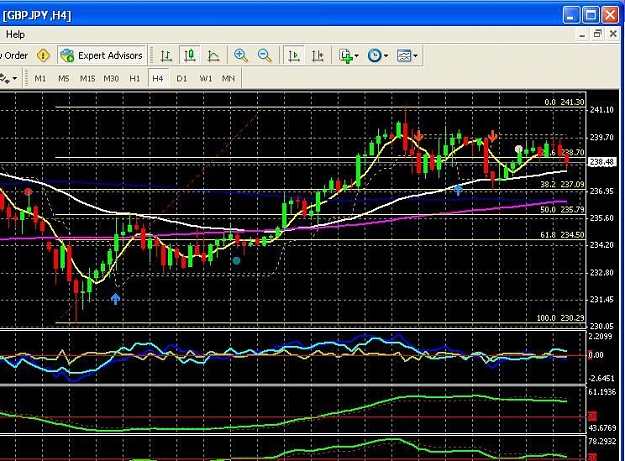Switch chart to candlesticks display

[x=190, y=55]
